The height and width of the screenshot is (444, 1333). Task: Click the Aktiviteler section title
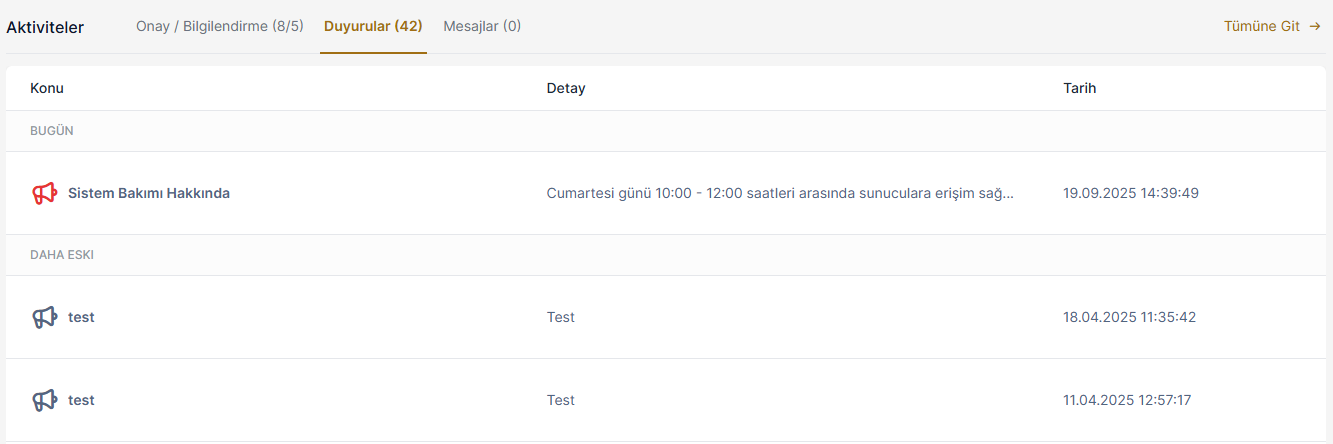pyautogui.click(x=45, y=27)
